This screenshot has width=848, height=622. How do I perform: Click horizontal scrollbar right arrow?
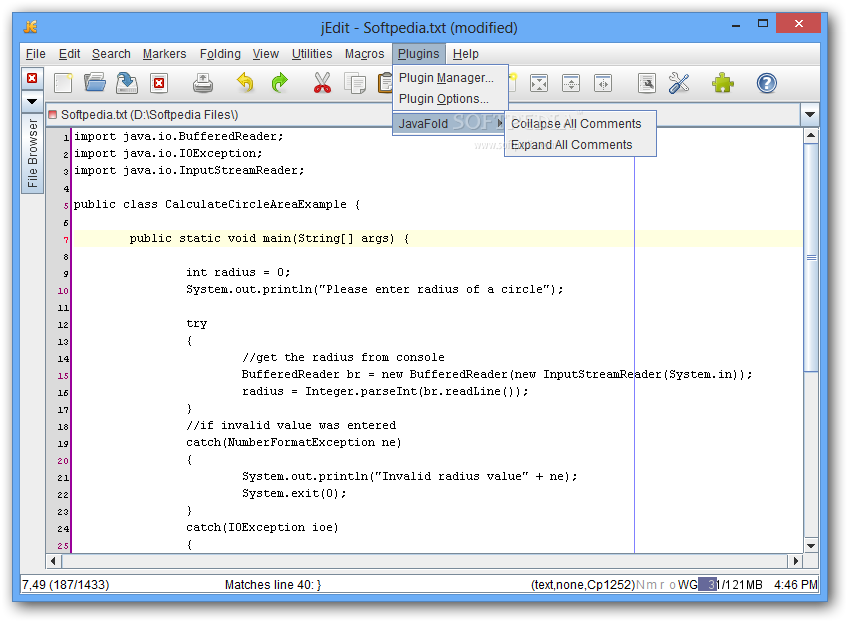point(795,561)
